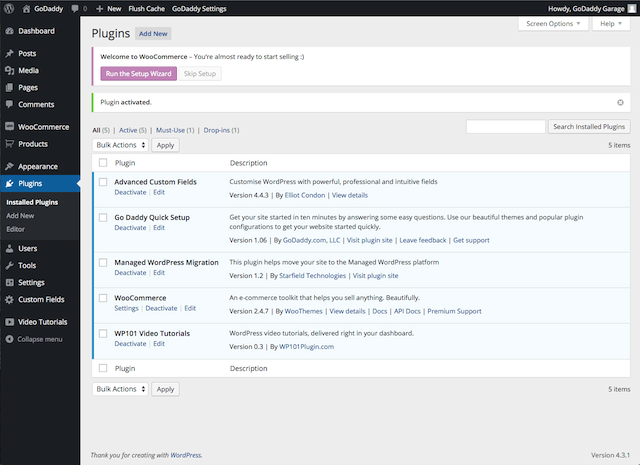
Task: Click the Video Tutorials play icon in sidebar
Action: tap(9, 322)
